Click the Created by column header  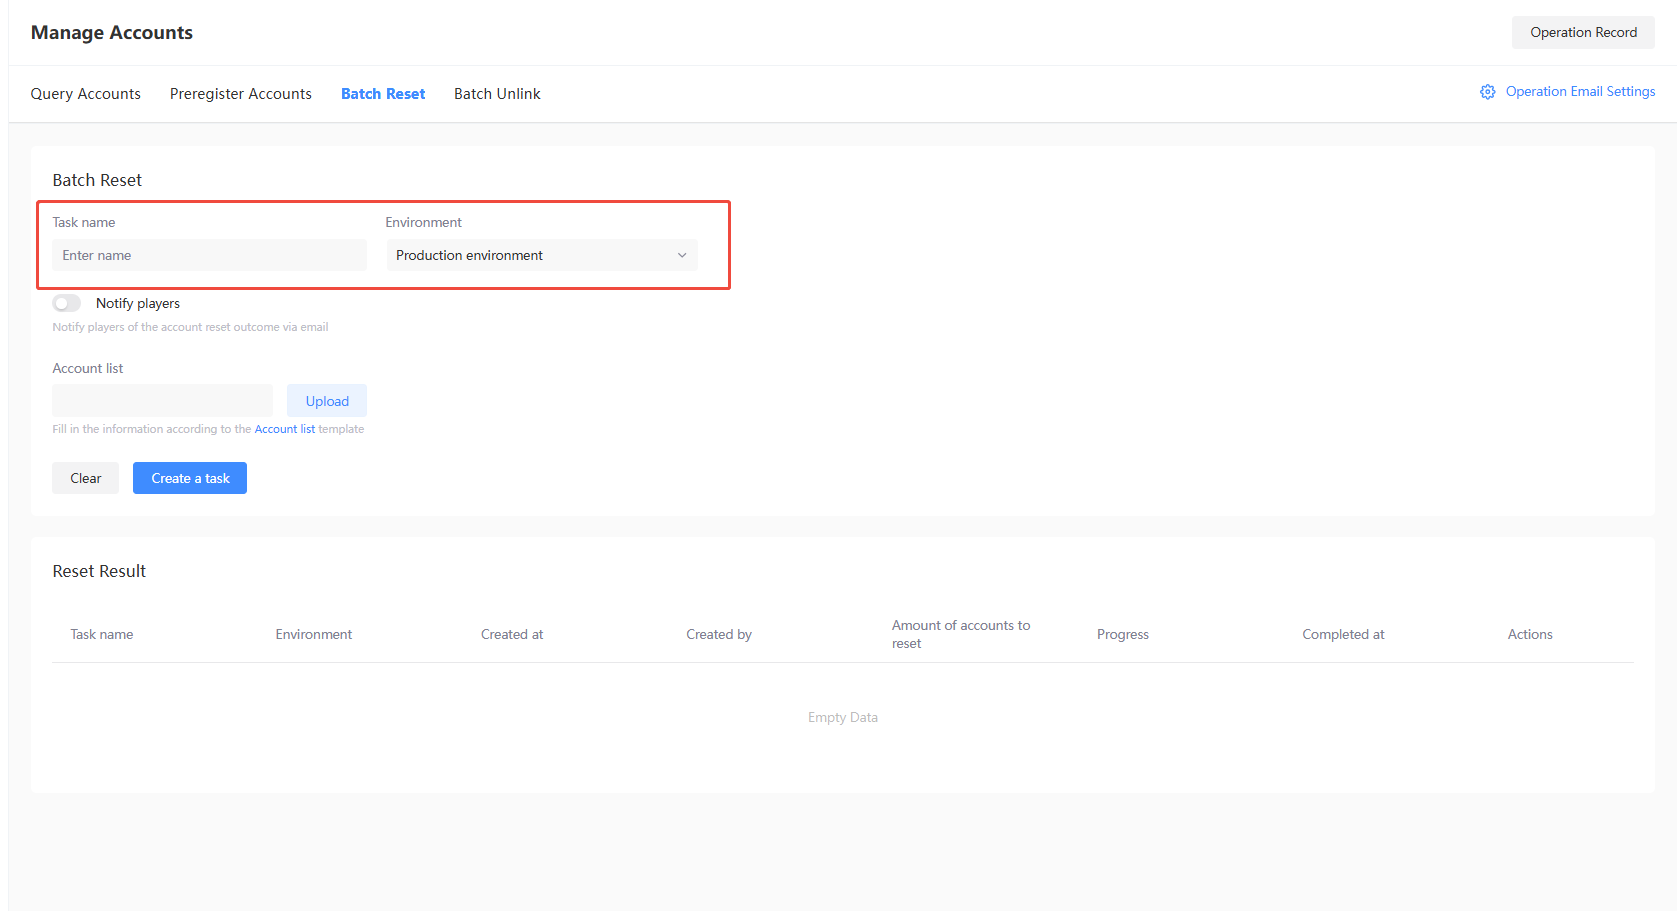[x=719, y=634]
